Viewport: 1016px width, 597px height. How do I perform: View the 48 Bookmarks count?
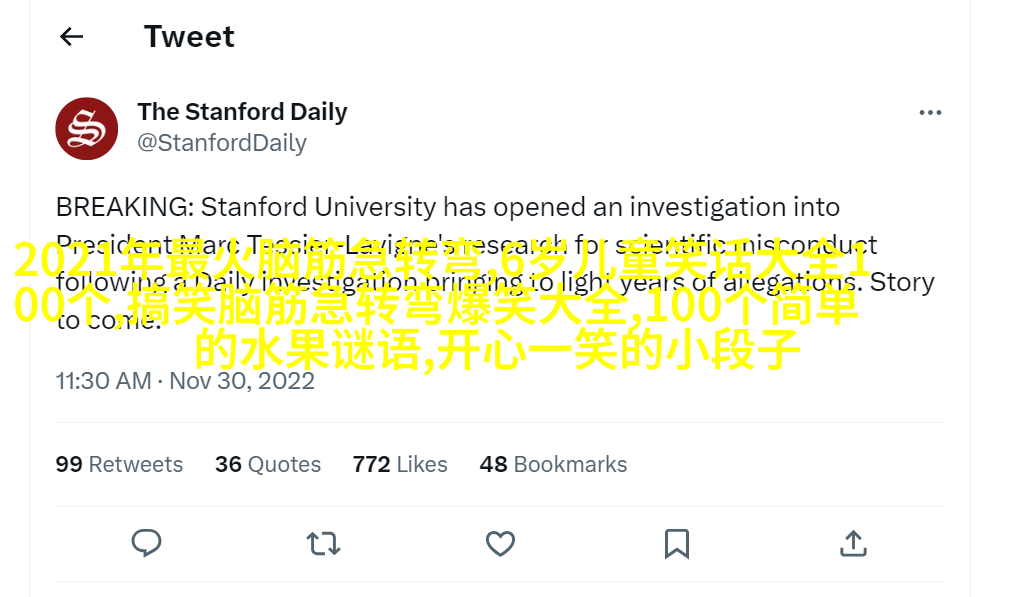point(553,464)
